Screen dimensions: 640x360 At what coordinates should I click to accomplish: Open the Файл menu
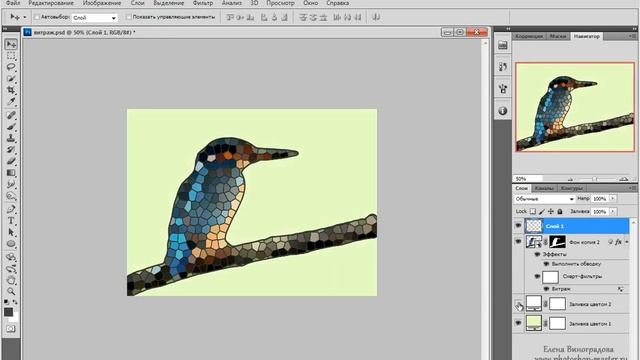coord(13,3)
